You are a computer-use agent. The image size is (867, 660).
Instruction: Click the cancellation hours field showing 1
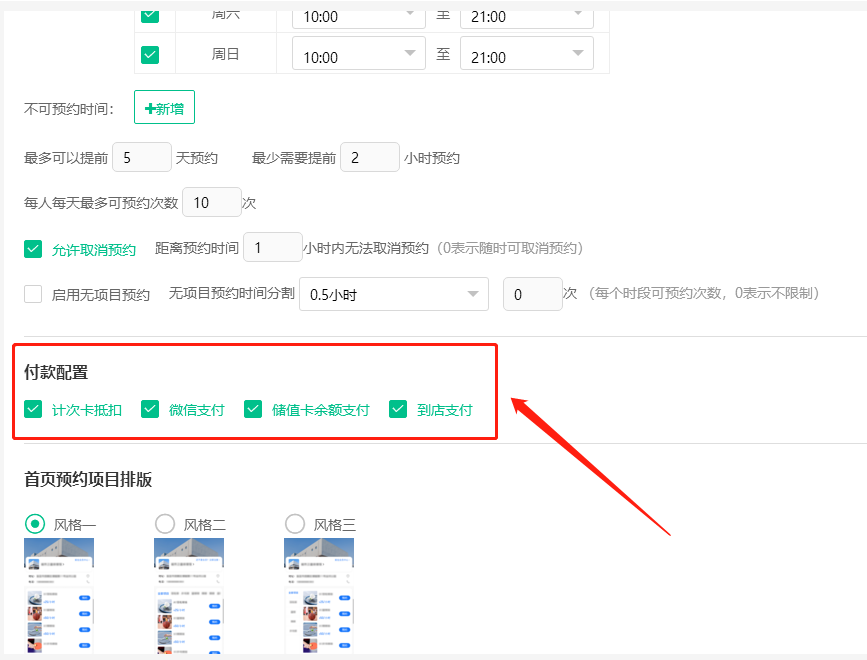[x=272, y=248]
